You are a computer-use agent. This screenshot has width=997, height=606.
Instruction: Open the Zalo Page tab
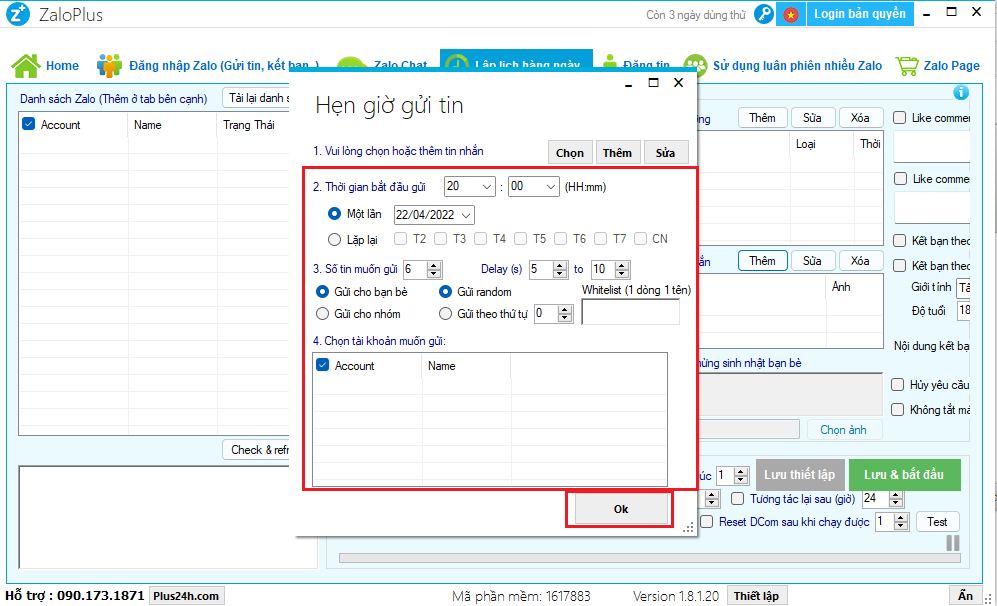point(938,65)
